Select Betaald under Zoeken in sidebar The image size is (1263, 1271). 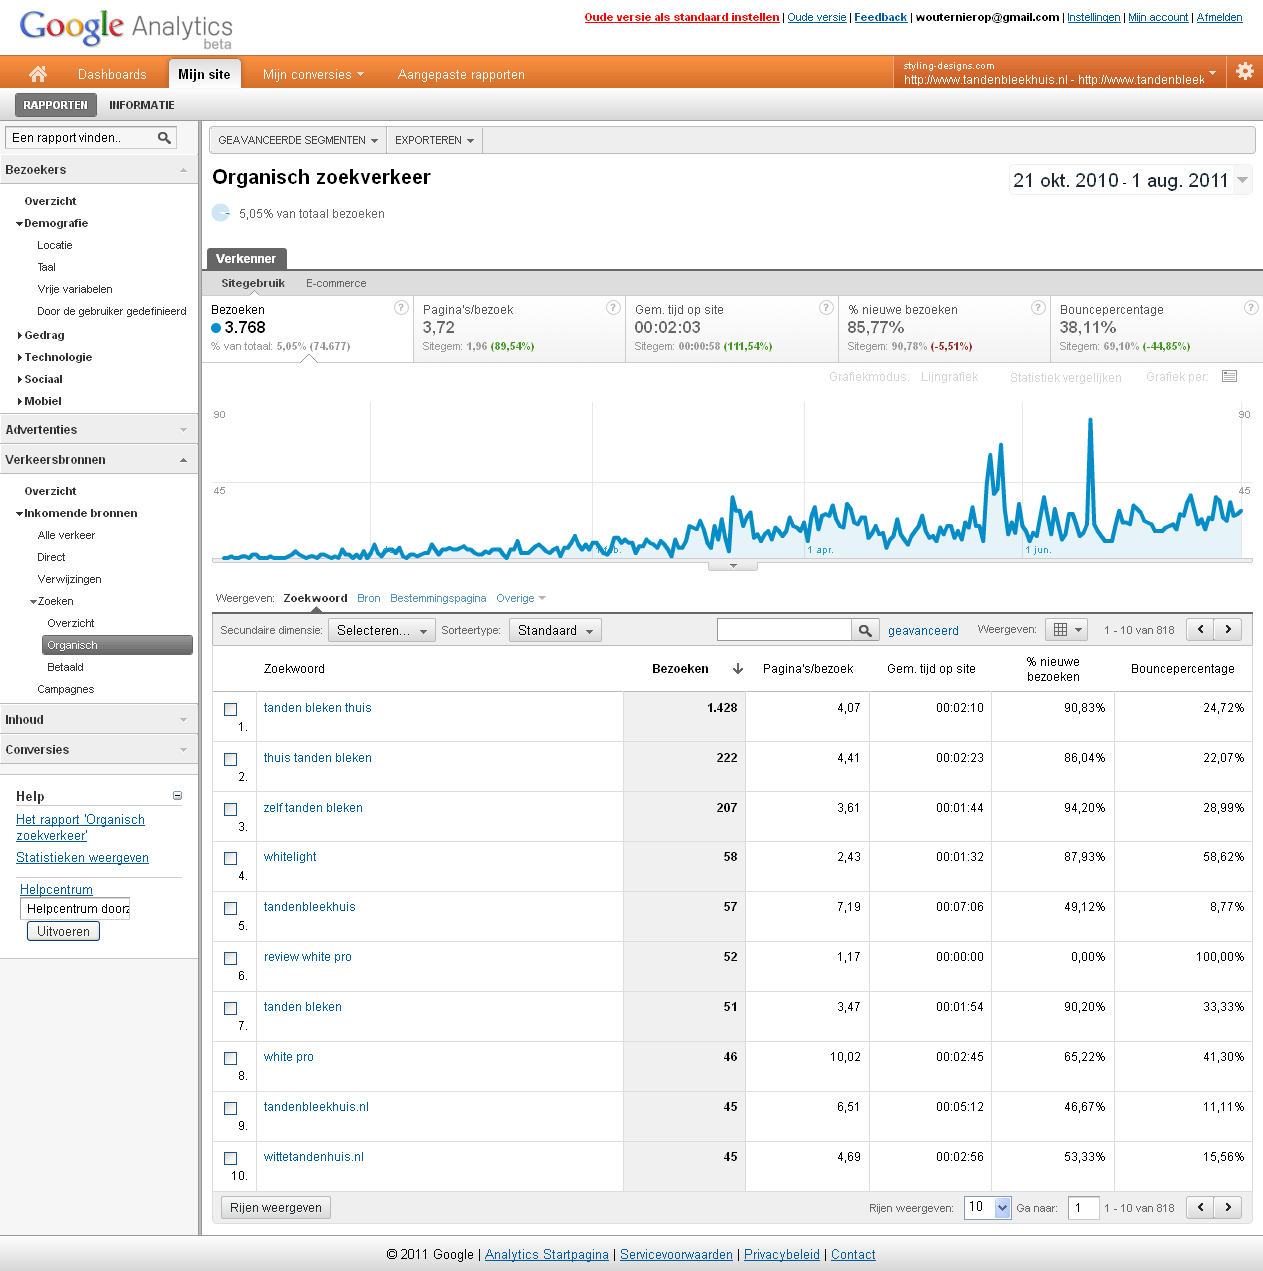pos(65,667)
